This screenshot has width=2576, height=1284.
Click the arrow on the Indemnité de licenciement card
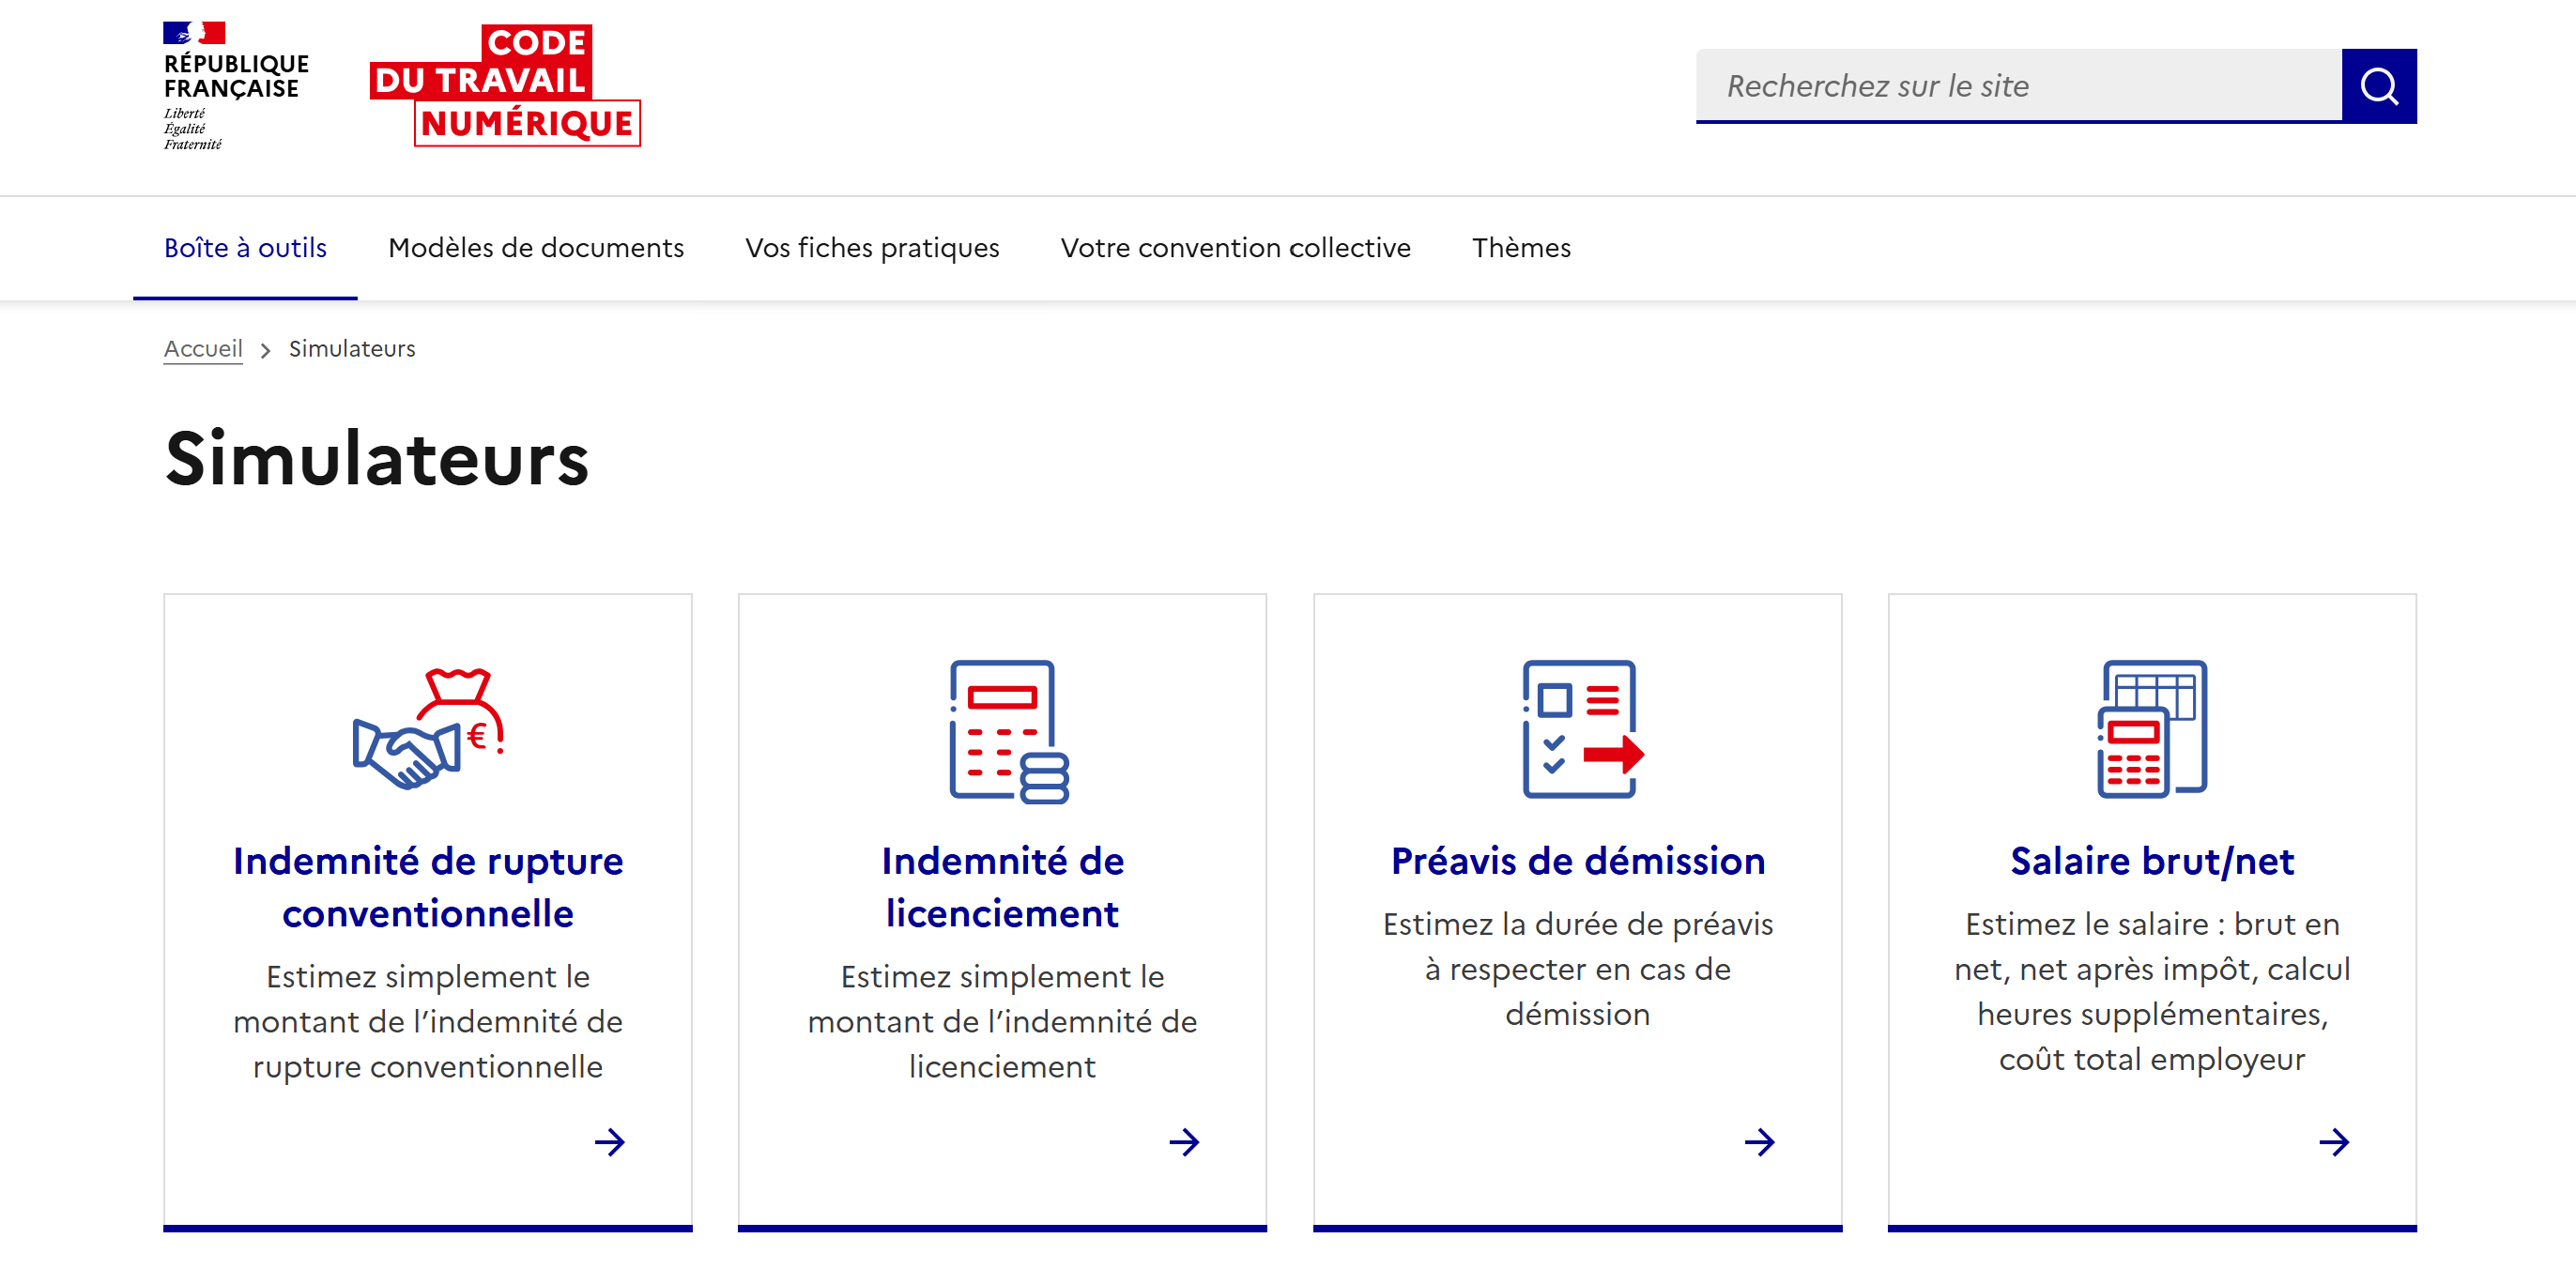click(x=1185, y=1142)
